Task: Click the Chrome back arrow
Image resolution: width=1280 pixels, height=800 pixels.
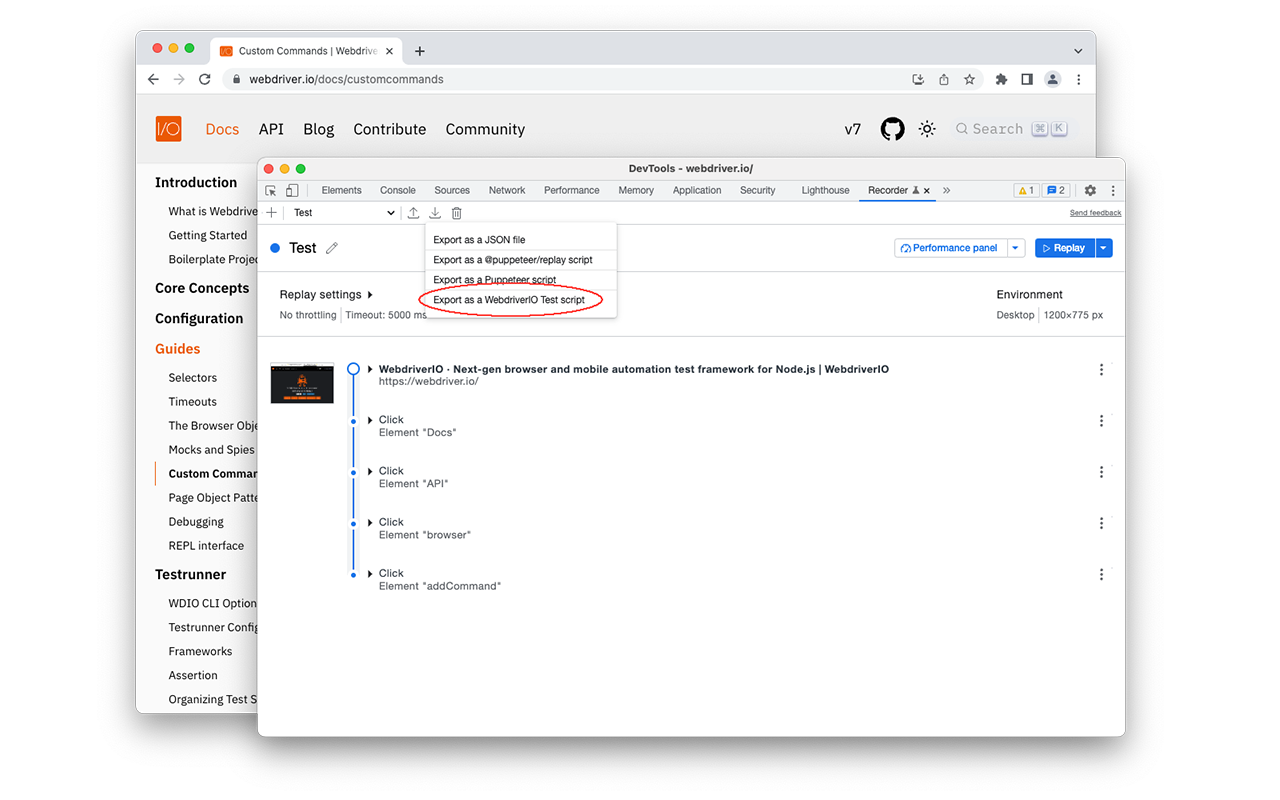Action: (153, 79)
